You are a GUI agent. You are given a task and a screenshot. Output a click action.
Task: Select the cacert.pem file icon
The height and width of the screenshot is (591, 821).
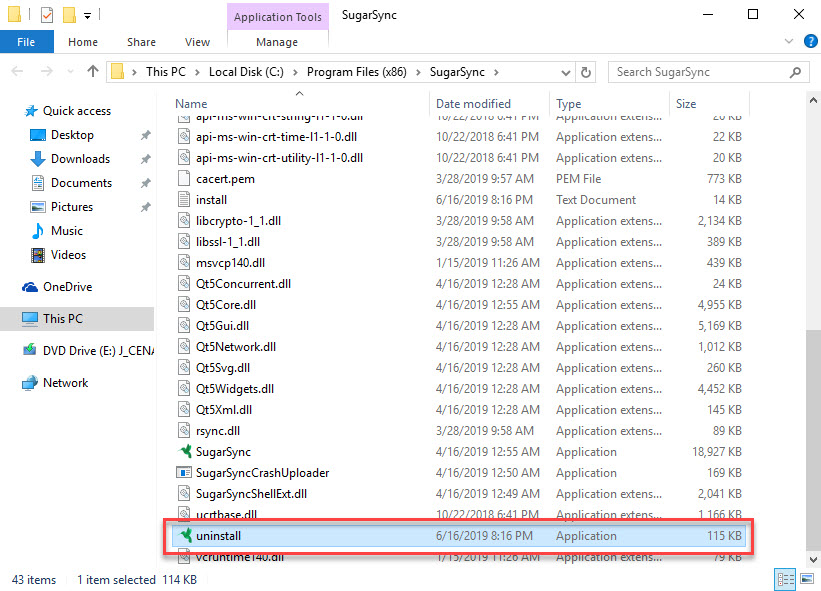coord(184,179)
